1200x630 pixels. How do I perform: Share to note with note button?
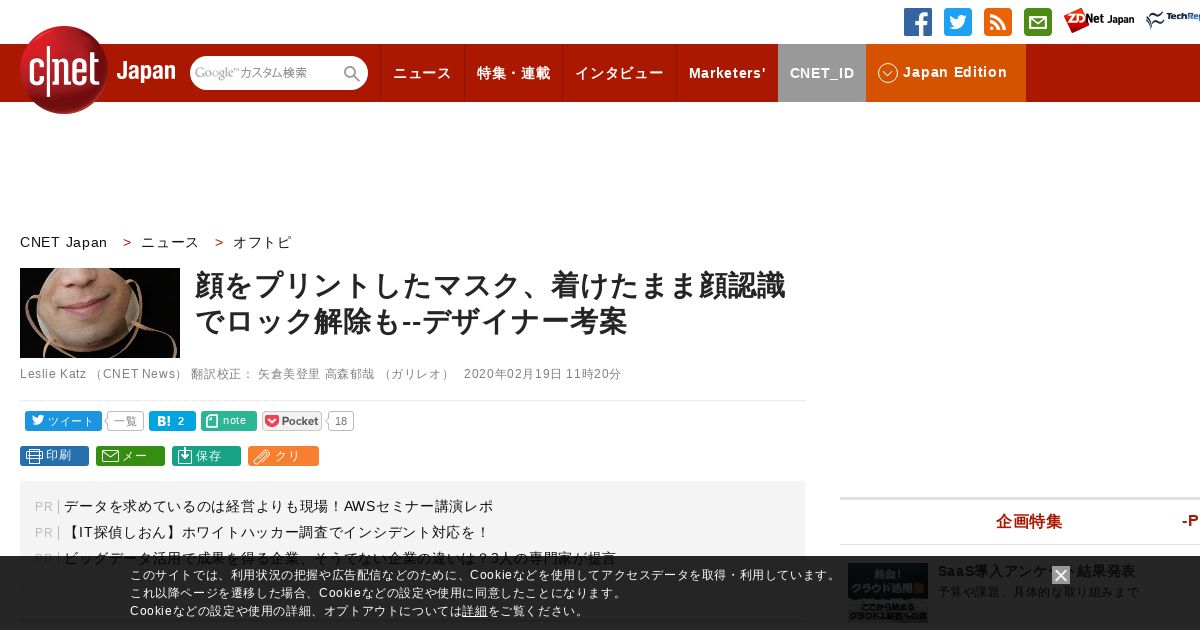229,421
